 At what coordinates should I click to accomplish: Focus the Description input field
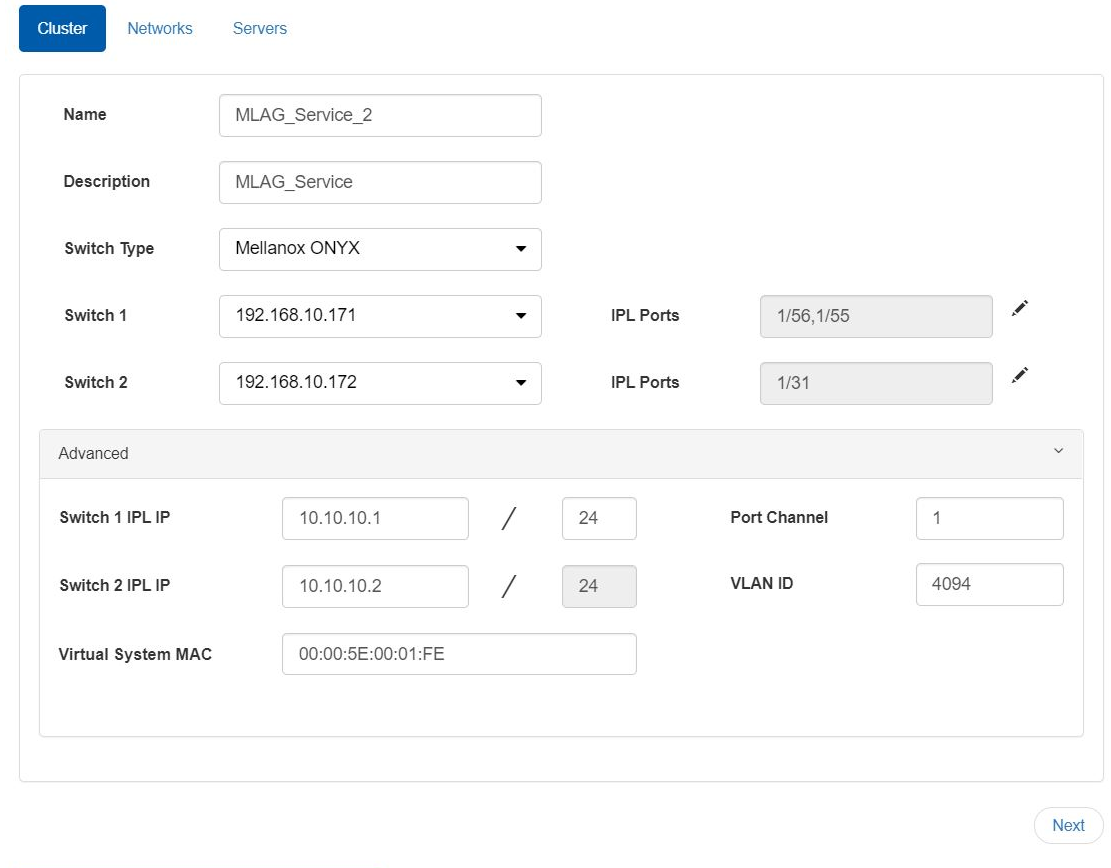(380, 182)
